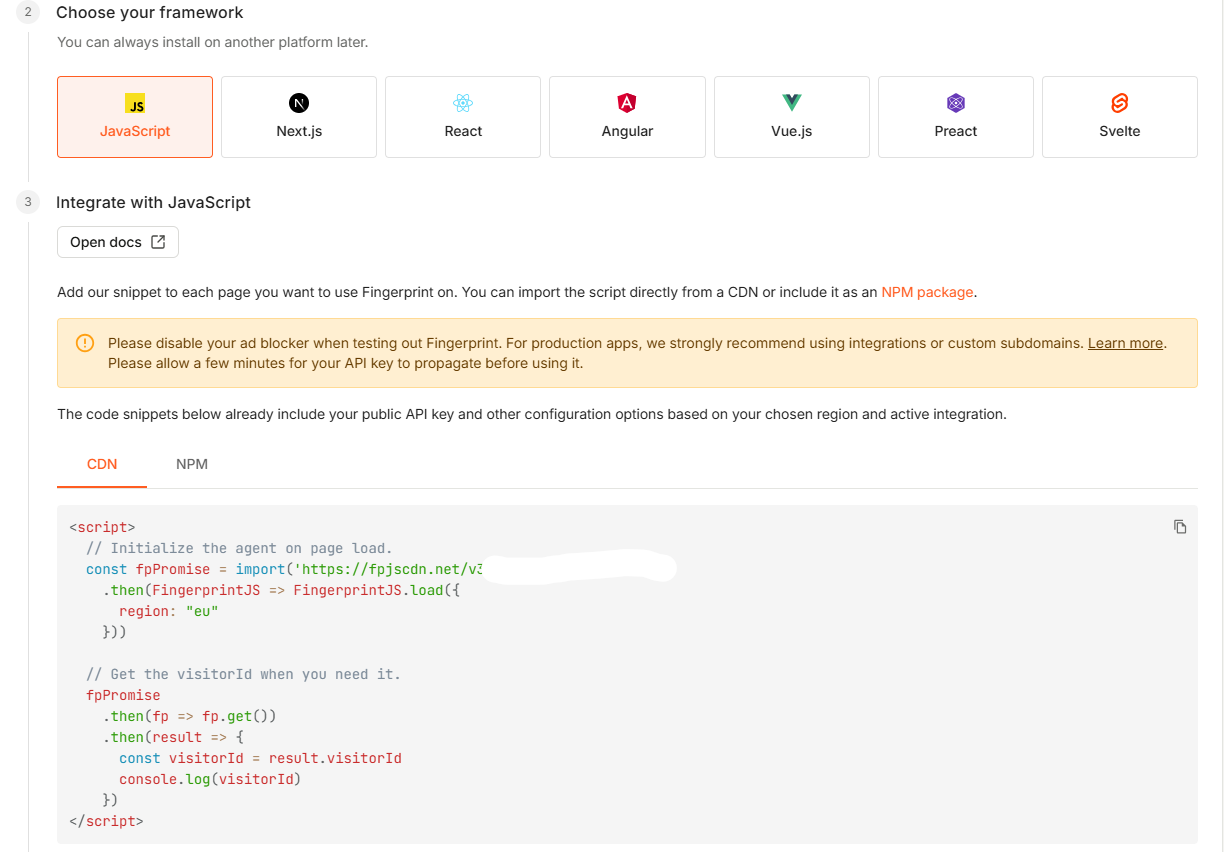Click the 'You can always install on another platform later.' text
Viewport: 1224px width, 852px height.
point(213,42)
